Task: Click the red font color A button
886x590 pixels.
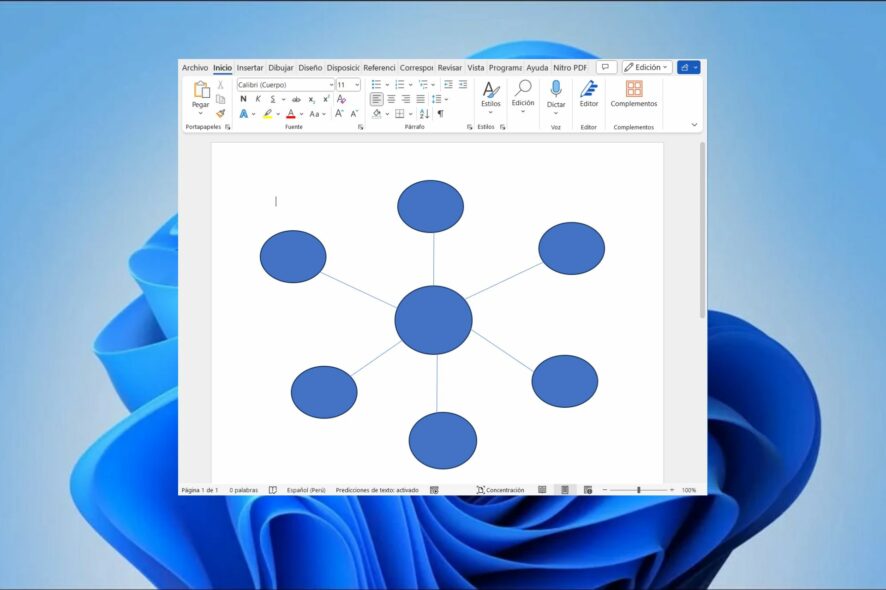Action: point(291,114)
